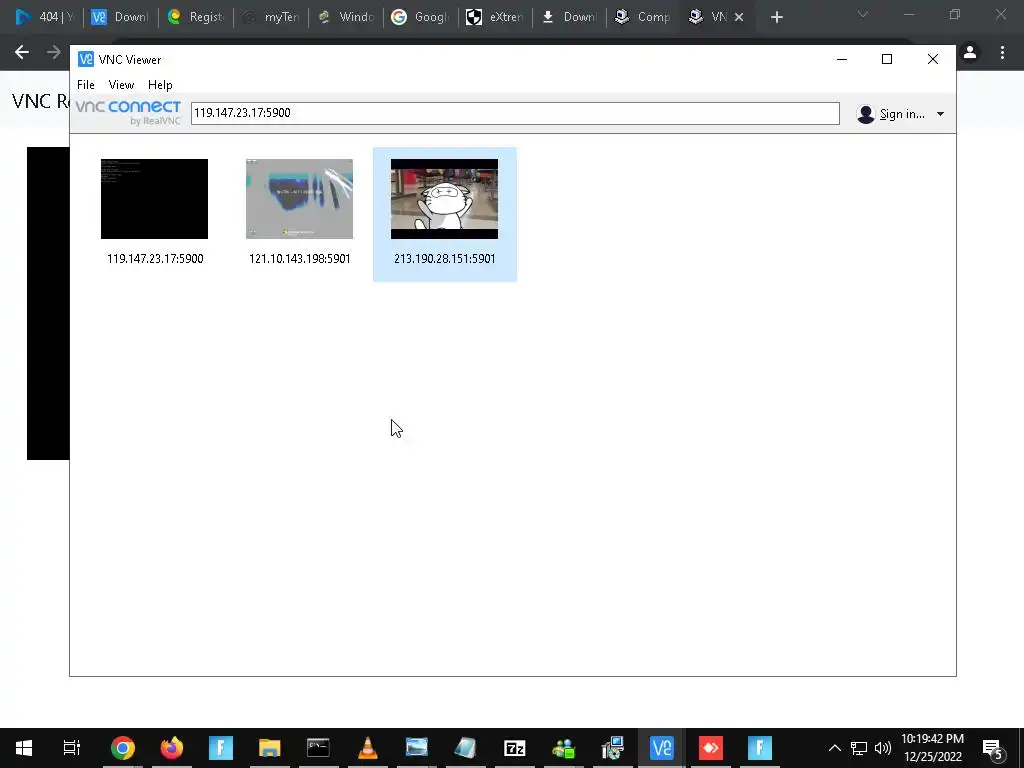
Task: Select the 119.147.23.17:5900 connection thumbnail
Action: pos(154,199)
